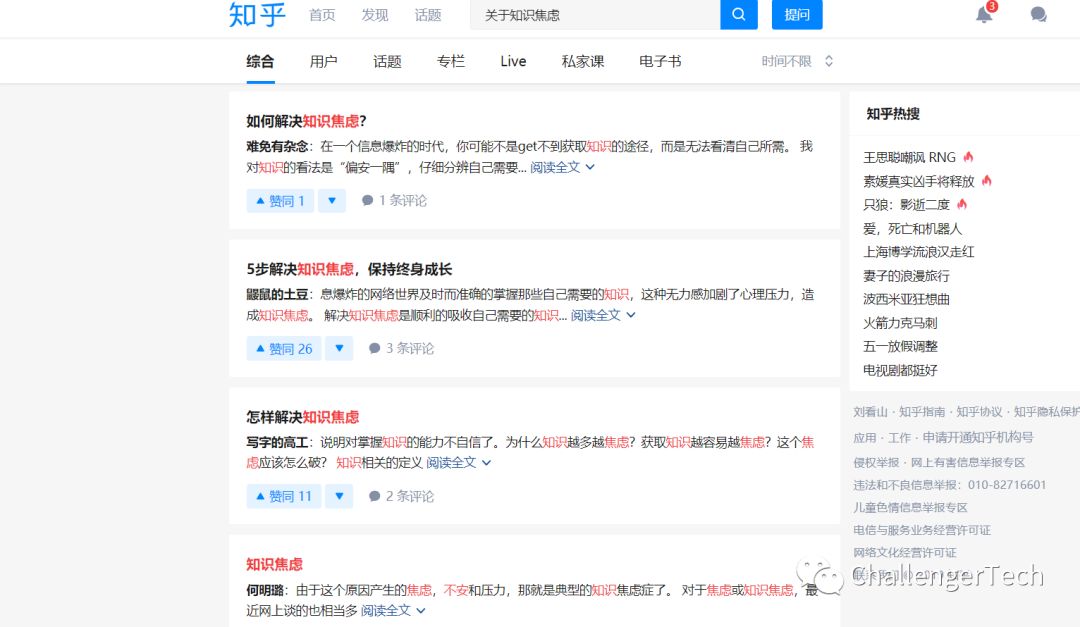Click the blue 提问 button
The image size is (1080, 627).
[x=797, y=16]
